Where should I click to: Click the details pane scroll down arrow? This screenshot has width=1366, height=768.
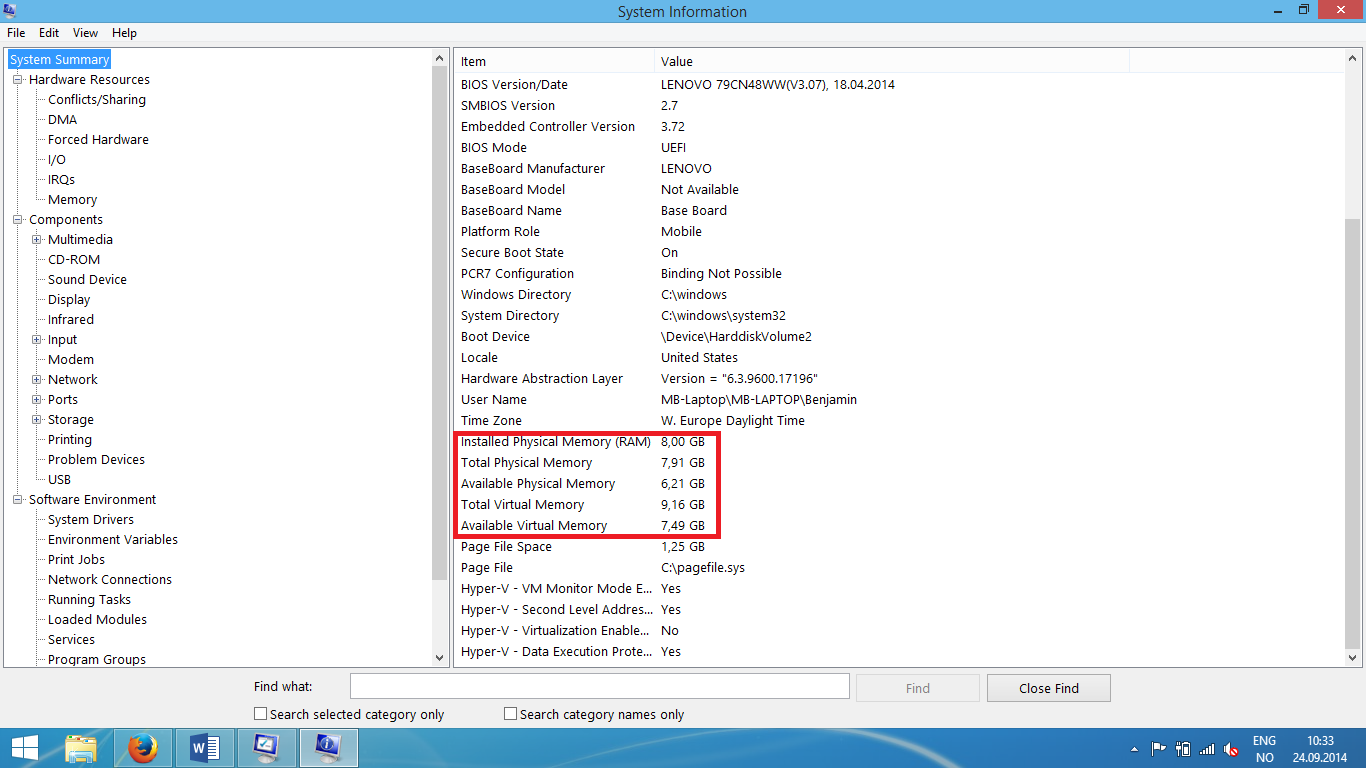coord(1353,658)
